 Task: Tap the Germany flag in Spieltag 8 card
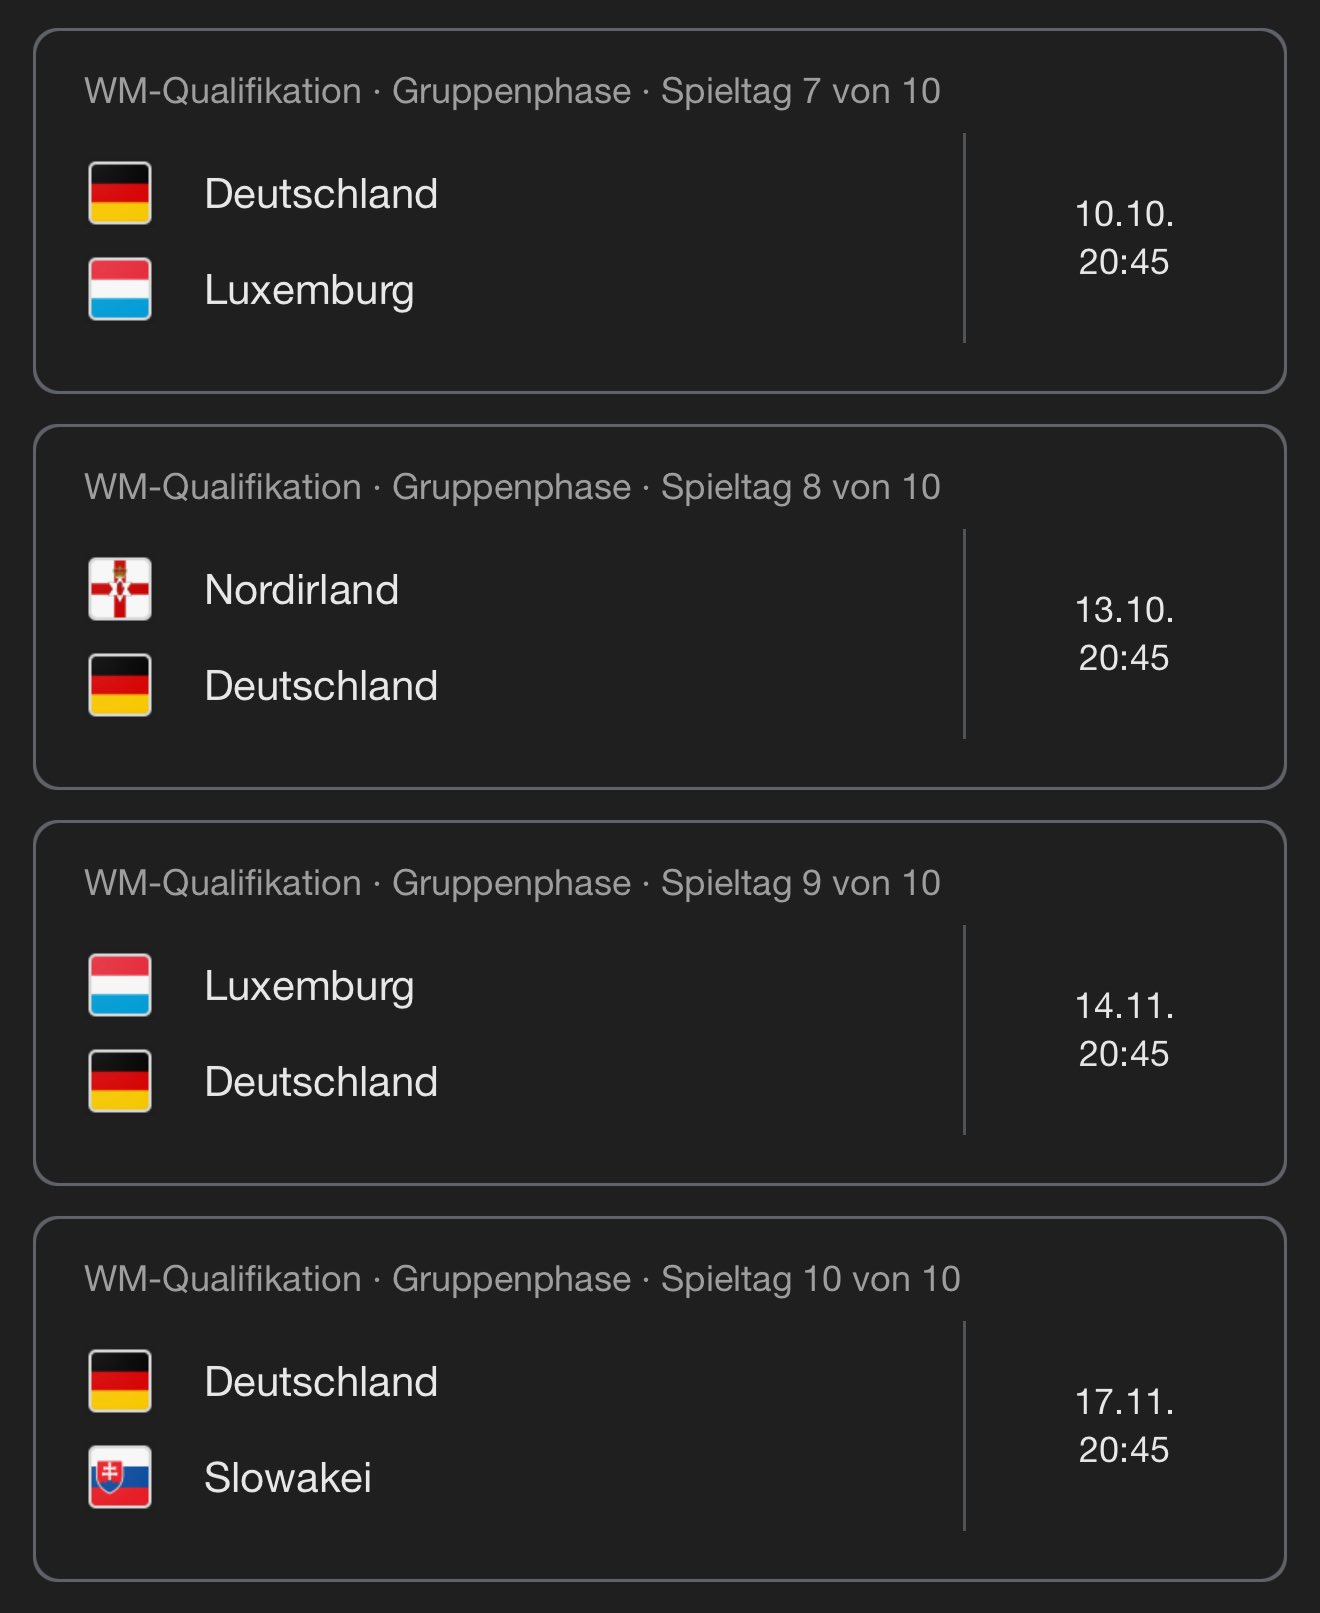click(x=120, y=685)
